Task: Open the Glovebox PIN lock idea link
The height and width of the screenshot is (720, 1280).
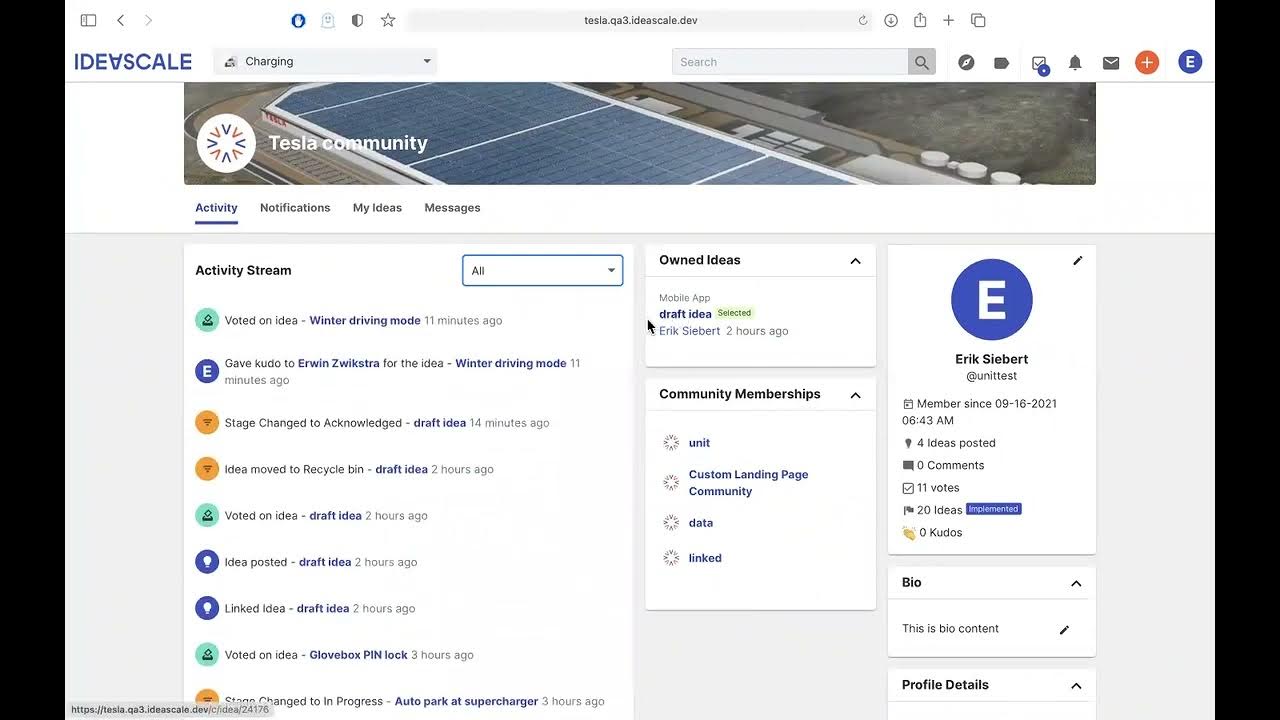Action: click(x=358, y=655)
